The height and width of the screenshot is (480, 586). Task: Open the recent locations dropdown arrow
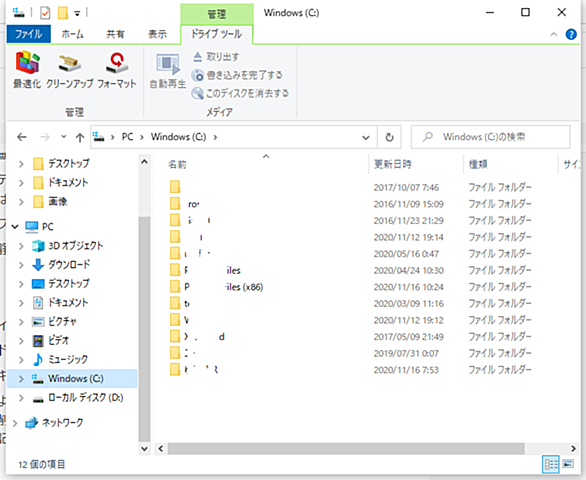(x=64, y=137)
